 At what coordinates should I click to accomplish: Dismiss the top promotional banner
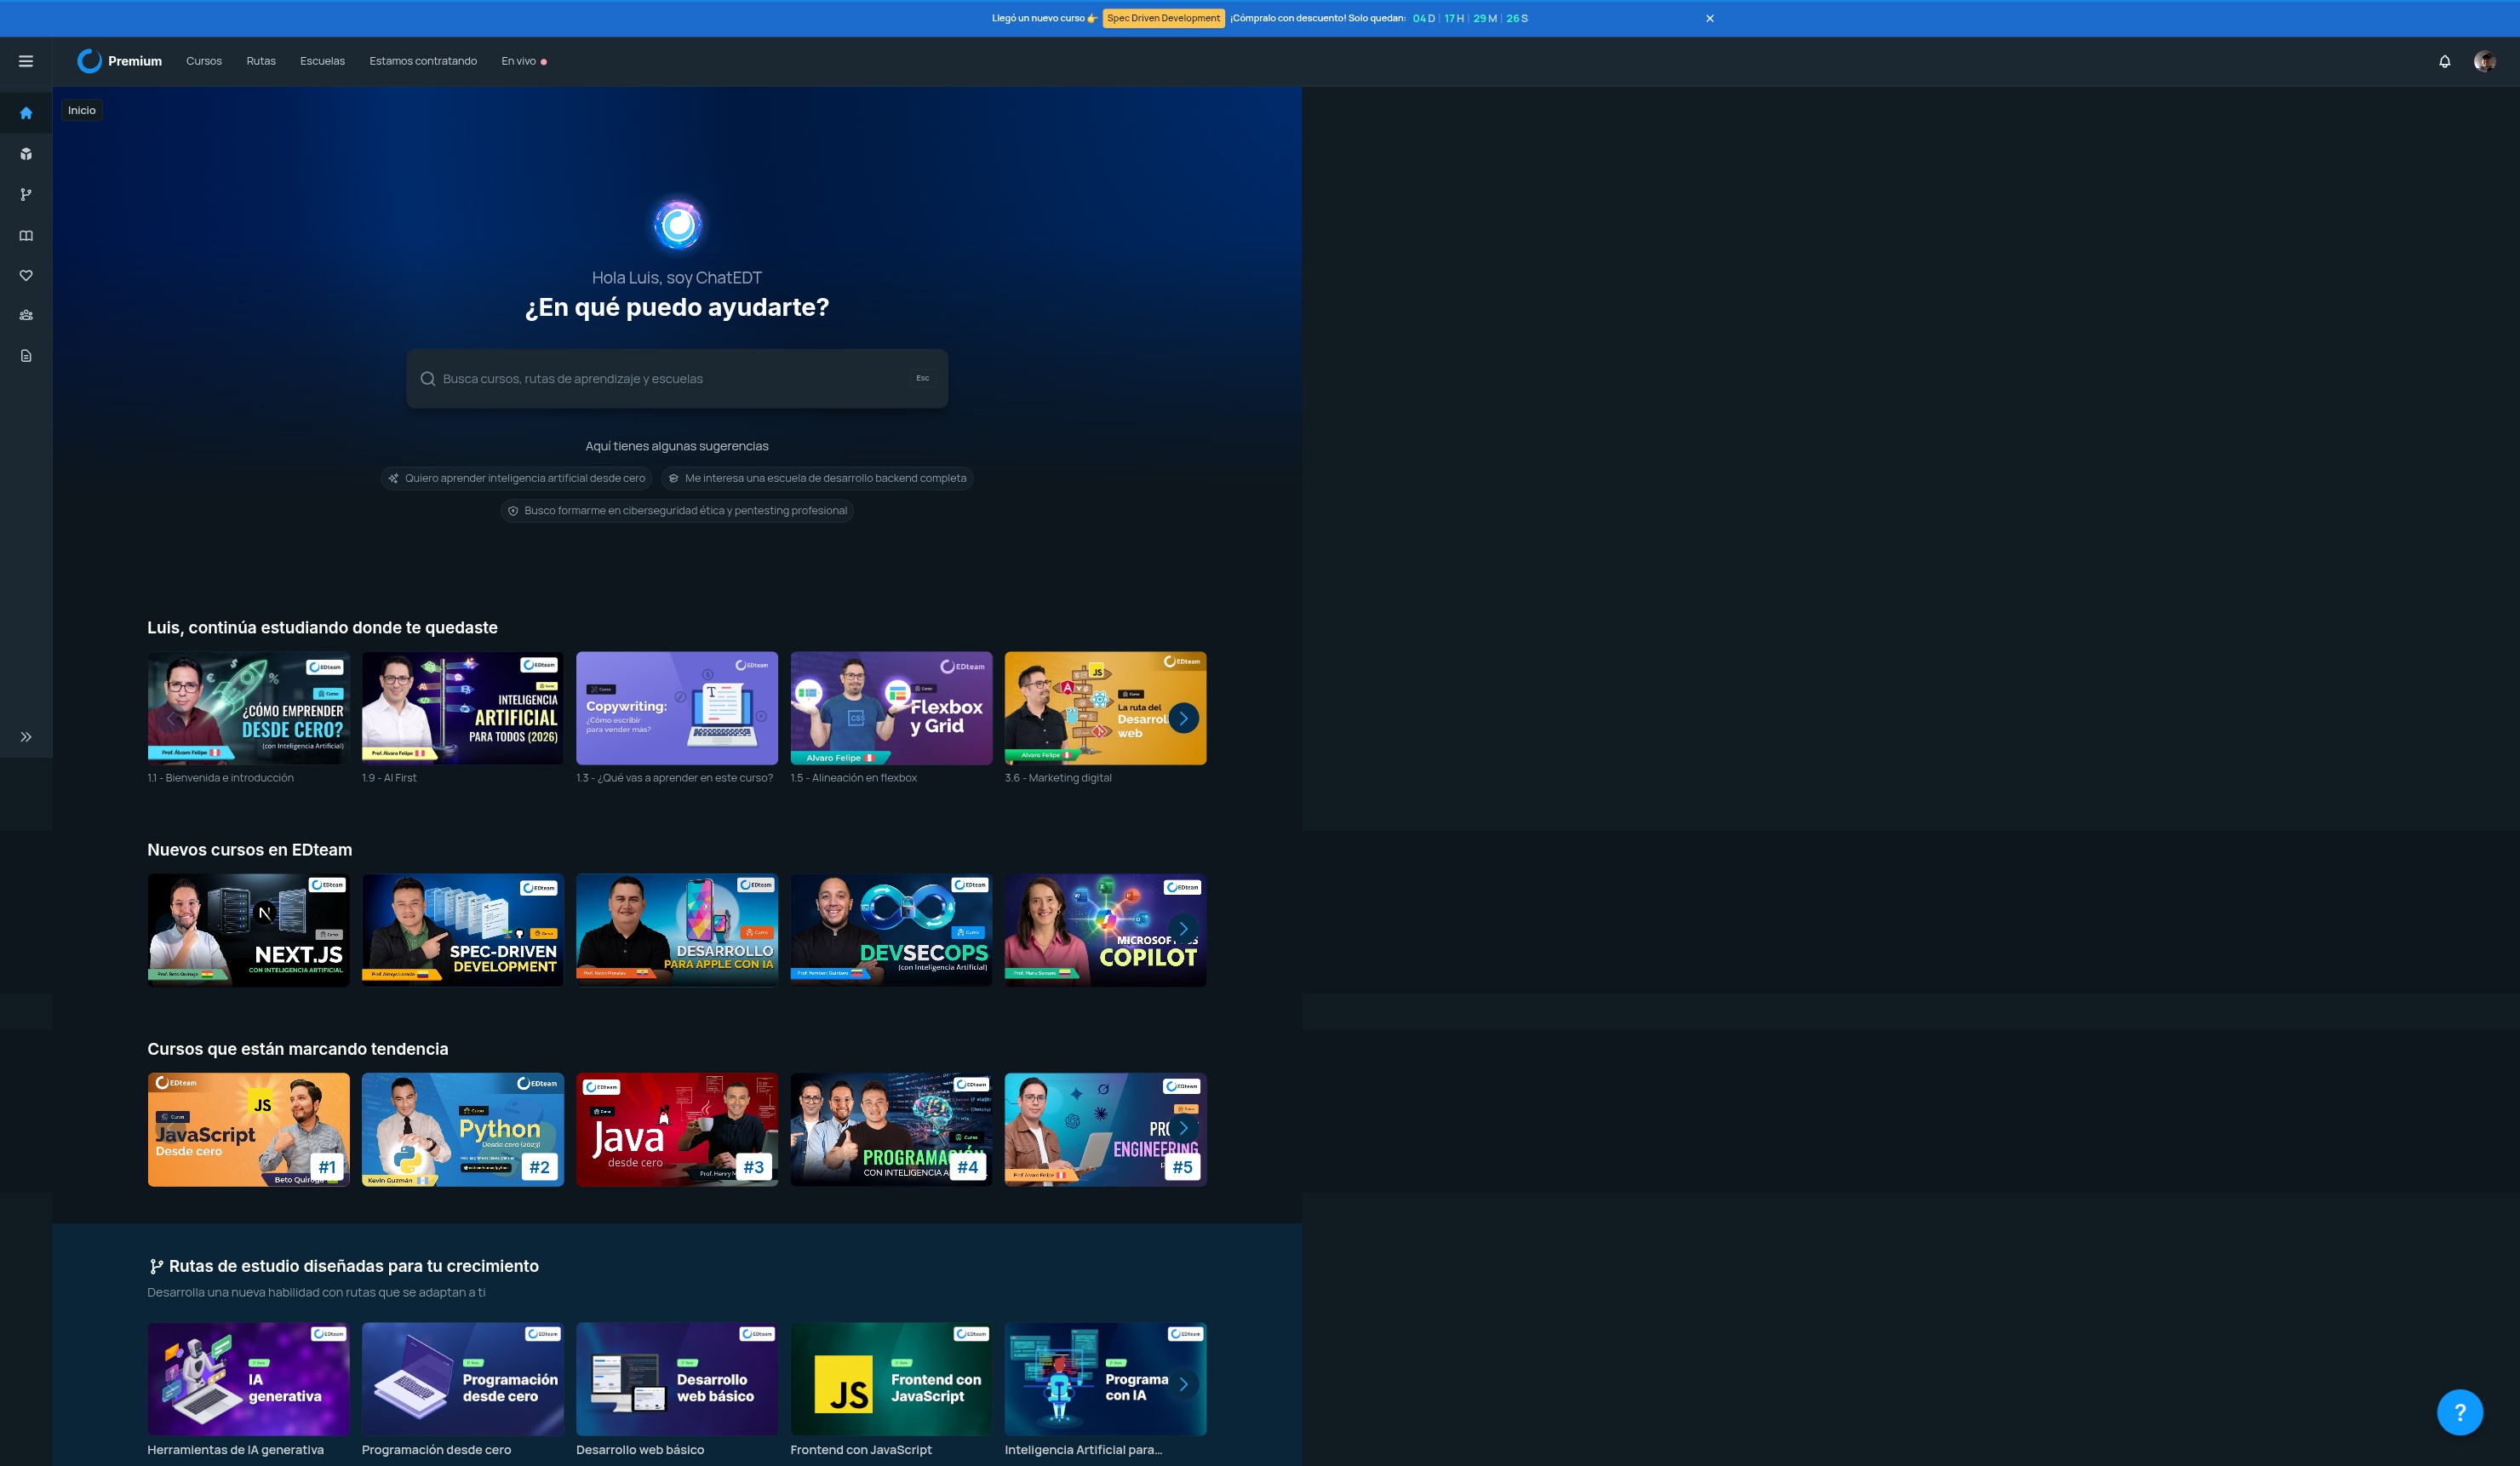pos(1709,18)
